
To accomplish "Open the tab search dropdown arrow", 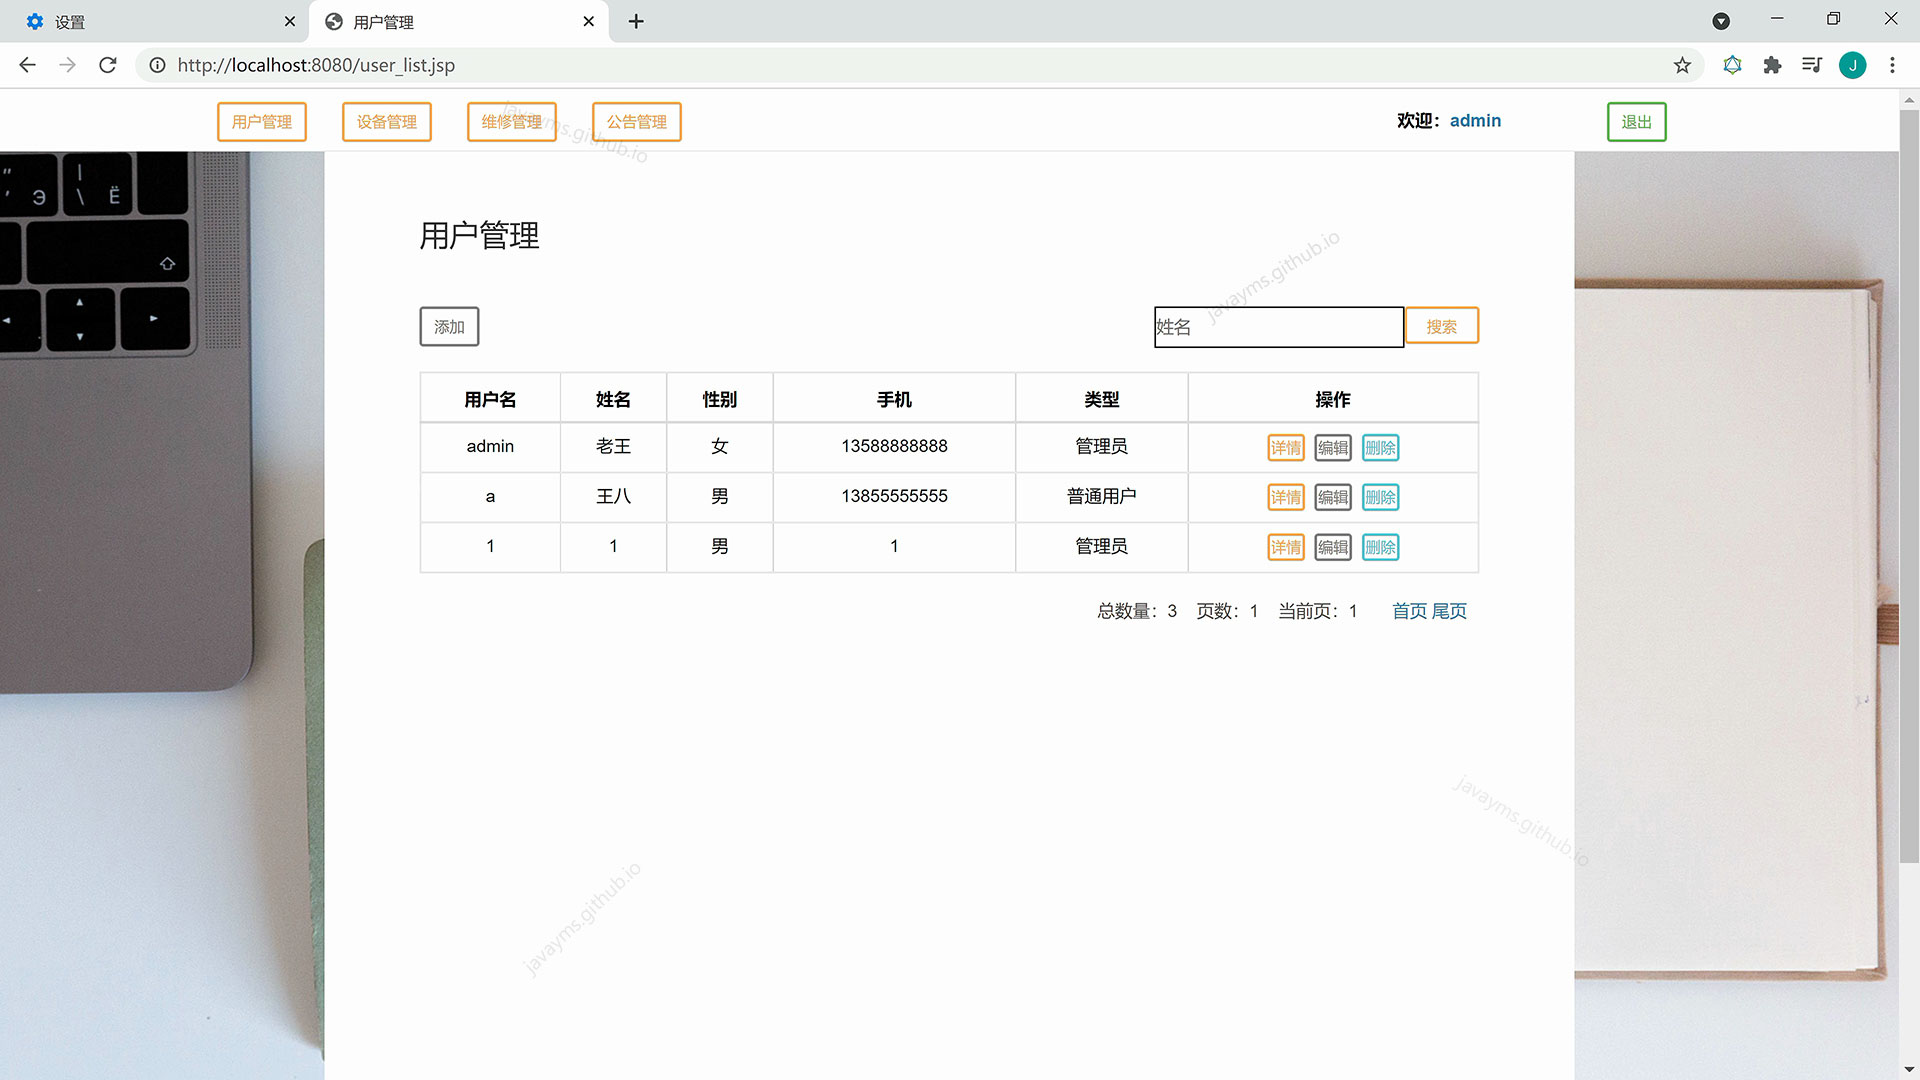I will (1721, 21).
